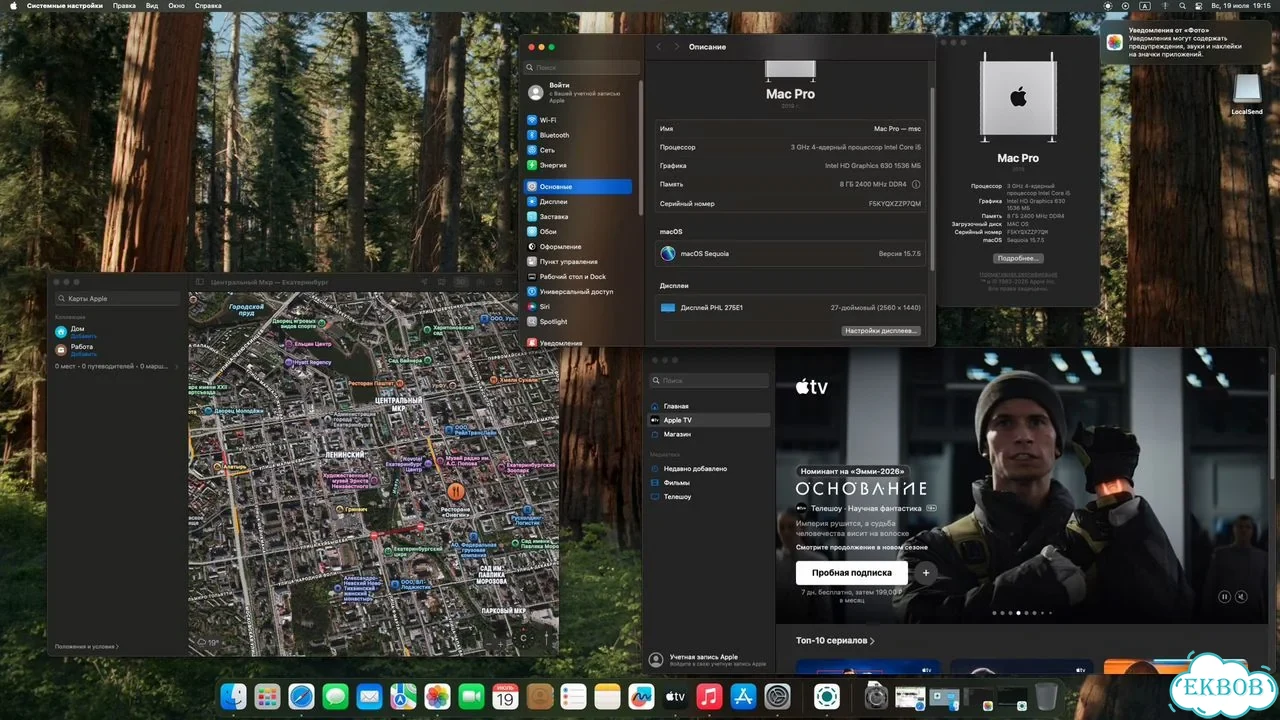Launch Music from the Dock
The height and width of the screenshot is (720, 1280).
click(x=709, y=696)
